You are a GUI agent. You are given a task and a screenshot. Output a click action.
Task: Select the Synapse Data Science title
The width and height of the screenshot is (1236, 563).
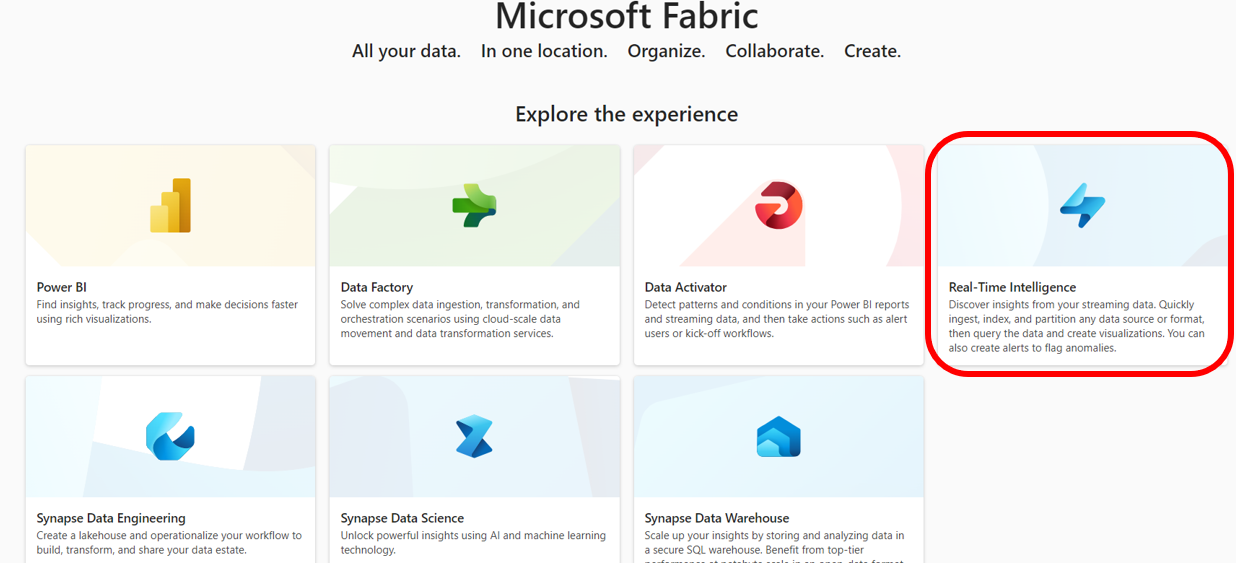(x=402, y=518)
